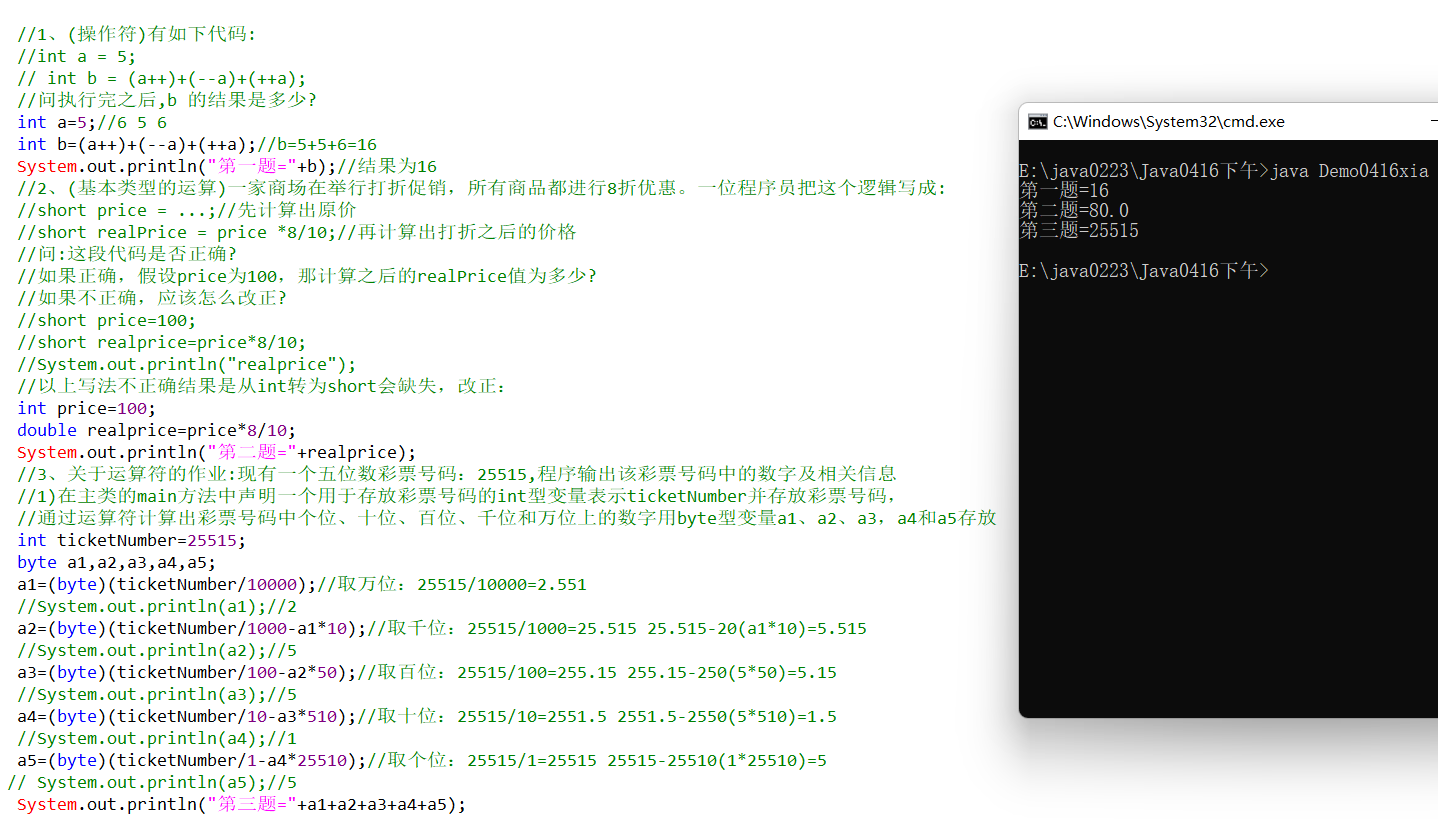
Task: Click the final println line printing "第三题="
Action: [242, 804]
